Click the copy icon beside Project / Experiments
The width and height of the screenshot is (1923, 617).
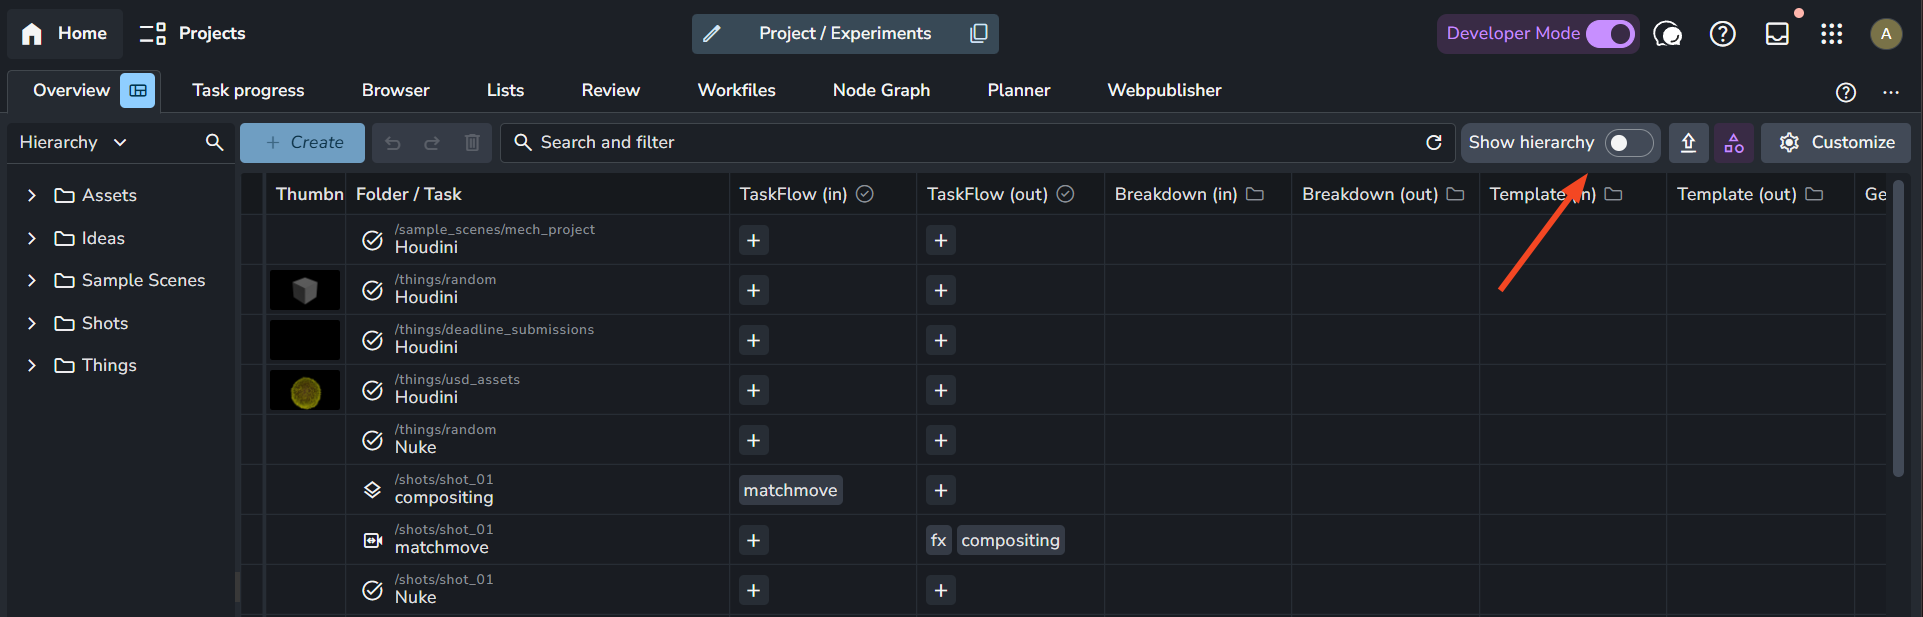[978, 33]
